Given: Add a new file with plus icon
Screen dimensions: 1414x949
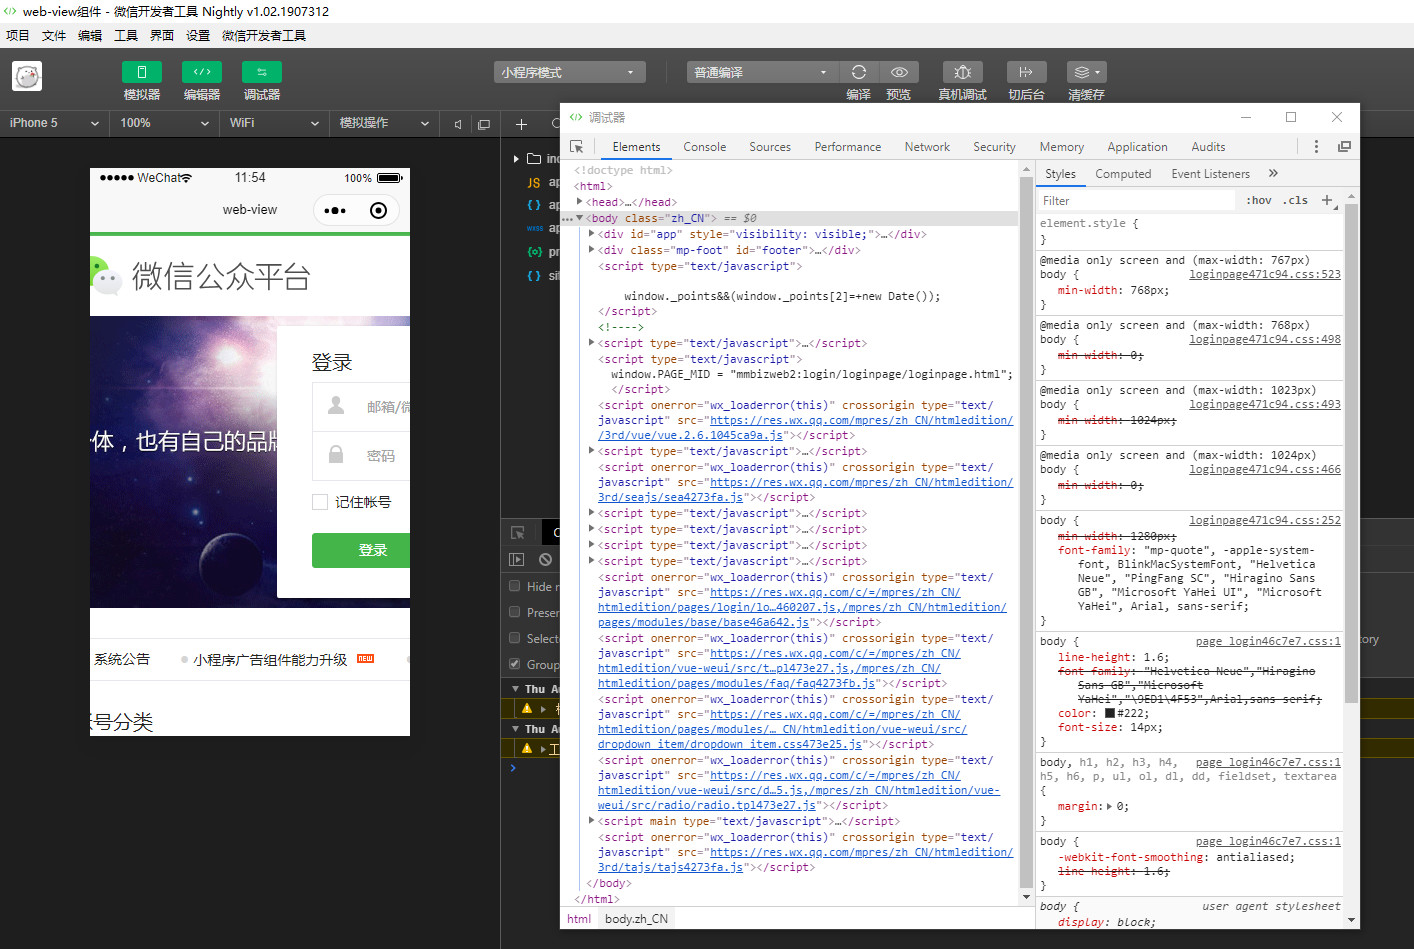Looking at the screenshot, I should point(521,124).
